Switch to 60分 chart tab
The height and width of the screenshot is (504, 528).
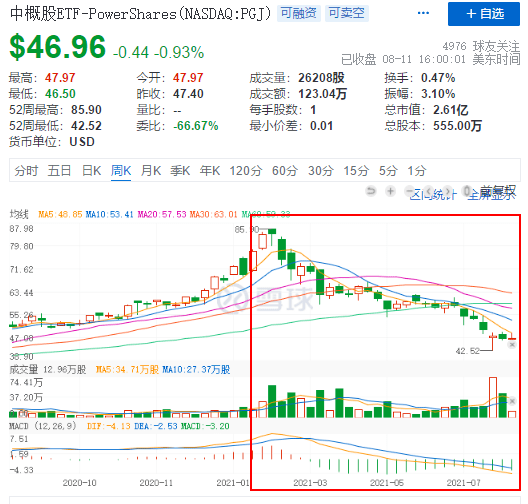285,171
